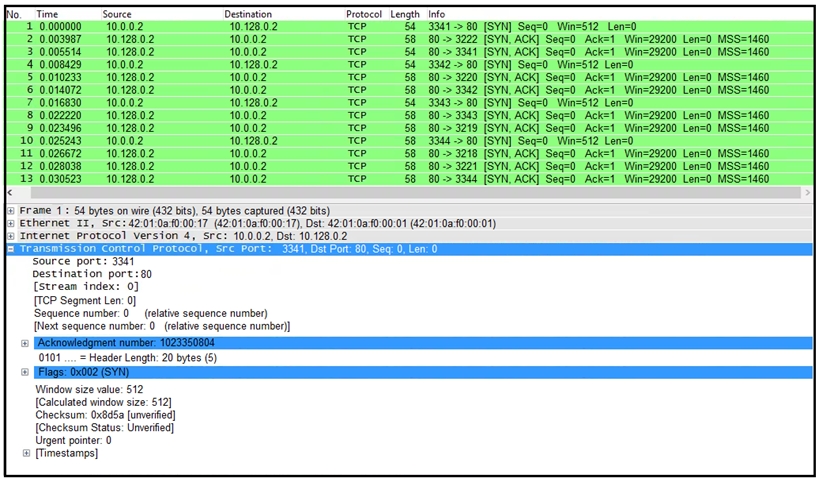The width and height of the screenshot is (823, 482).
Task: Click the horizontal scrollbar right arrow
Action: pos(807,193)
